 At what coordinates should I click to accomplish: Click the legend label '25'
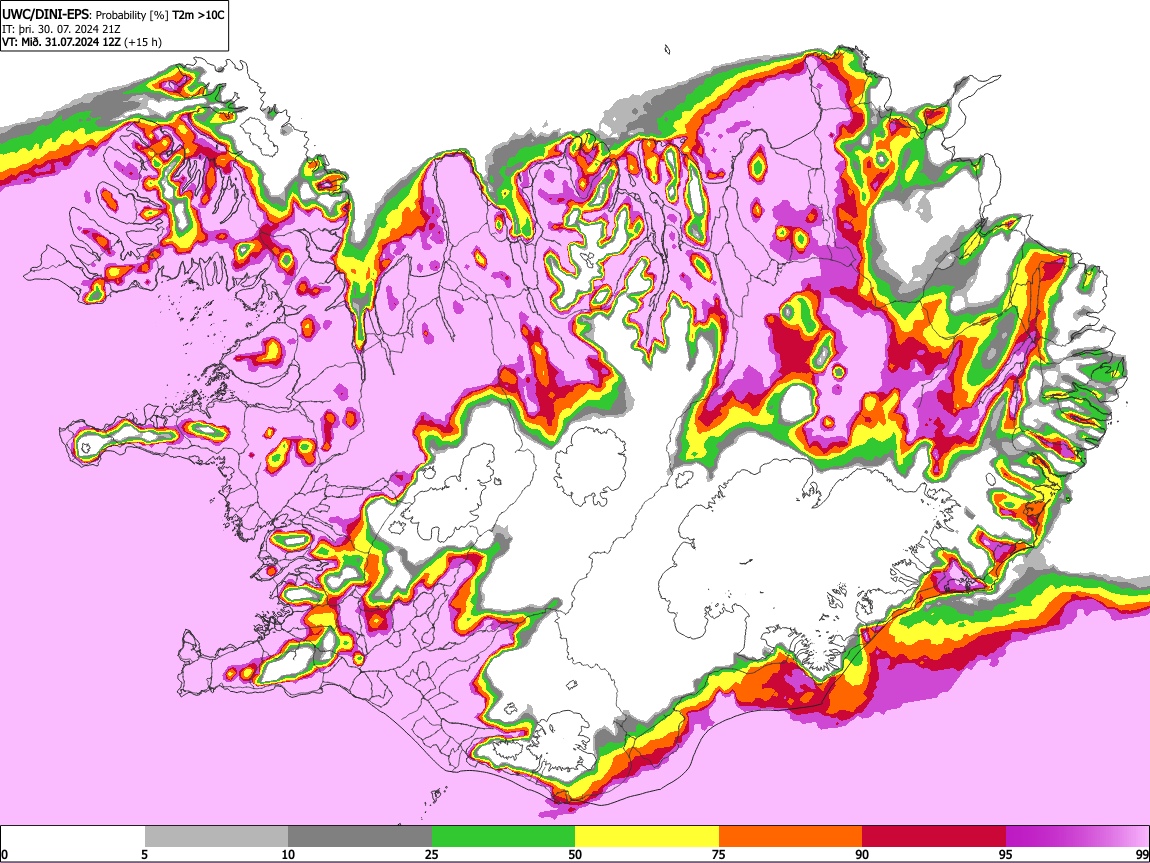(432, 854)
